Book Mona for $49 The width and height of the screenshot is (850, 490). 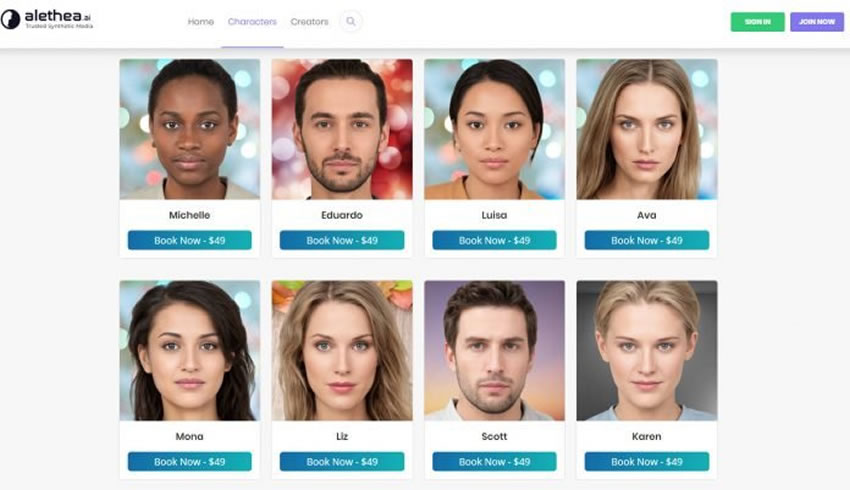click(x=190, y=462)
